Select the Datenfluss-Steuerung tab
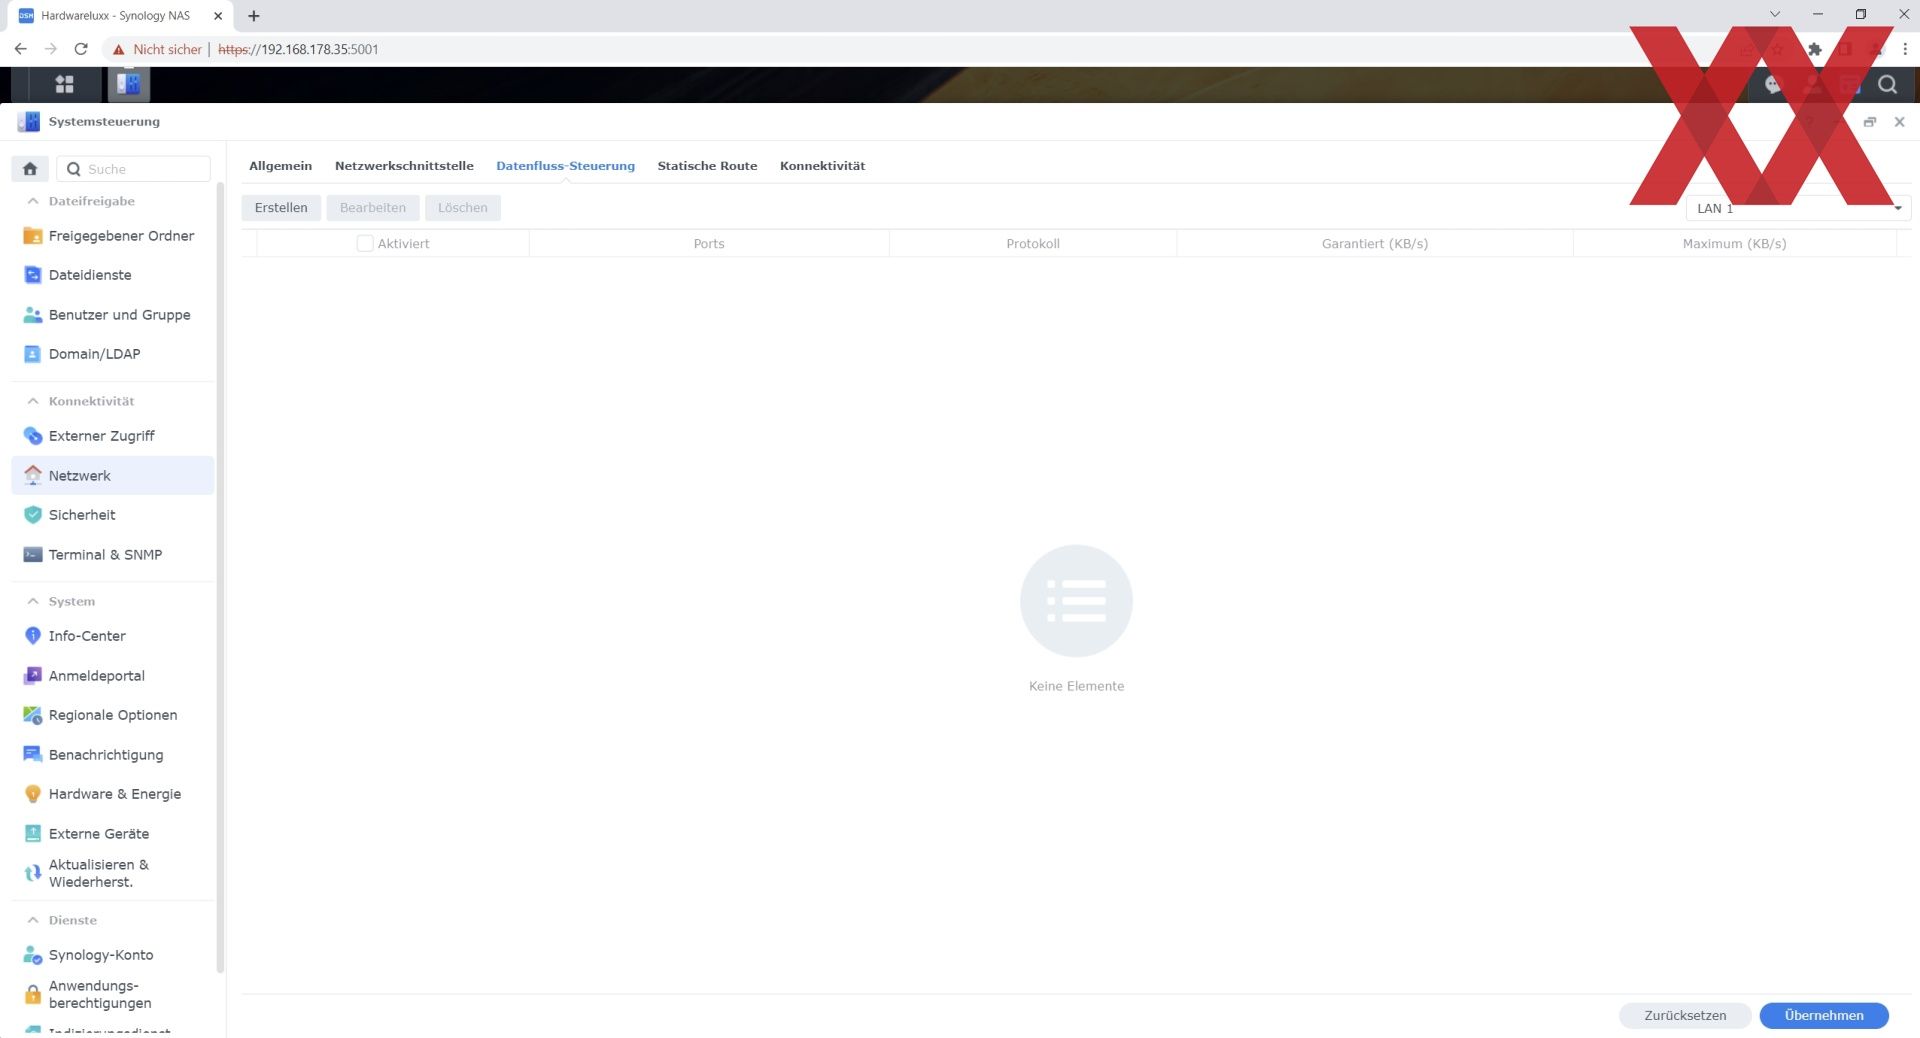 (x=565, y=166)
